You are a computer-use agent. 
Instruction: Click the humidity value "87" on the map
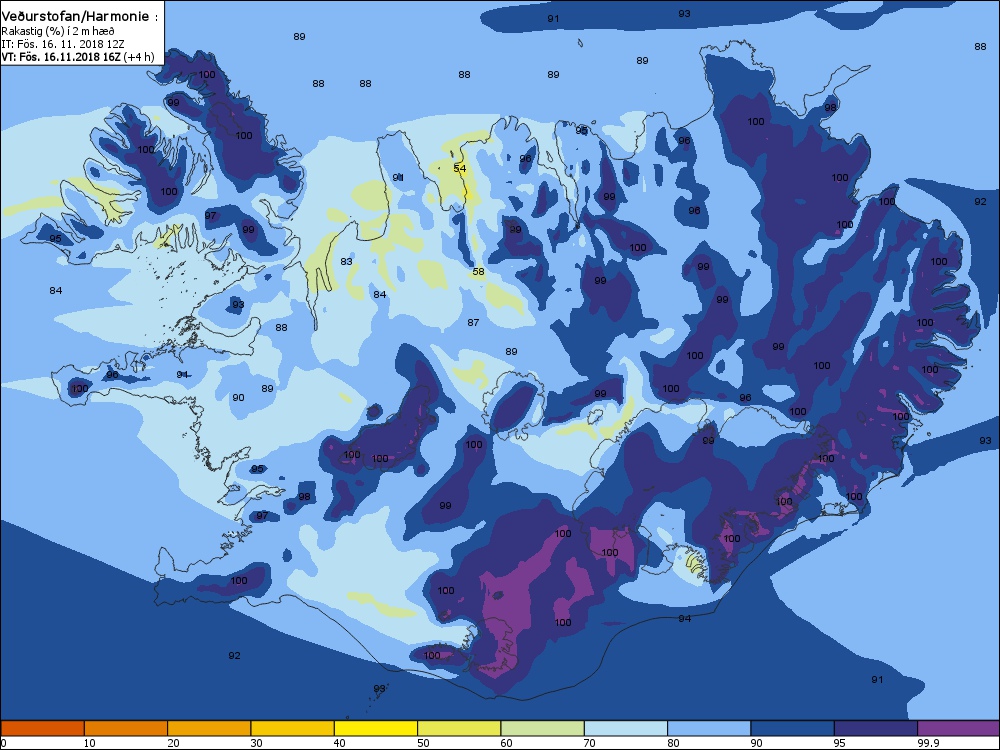coord(473,323)
